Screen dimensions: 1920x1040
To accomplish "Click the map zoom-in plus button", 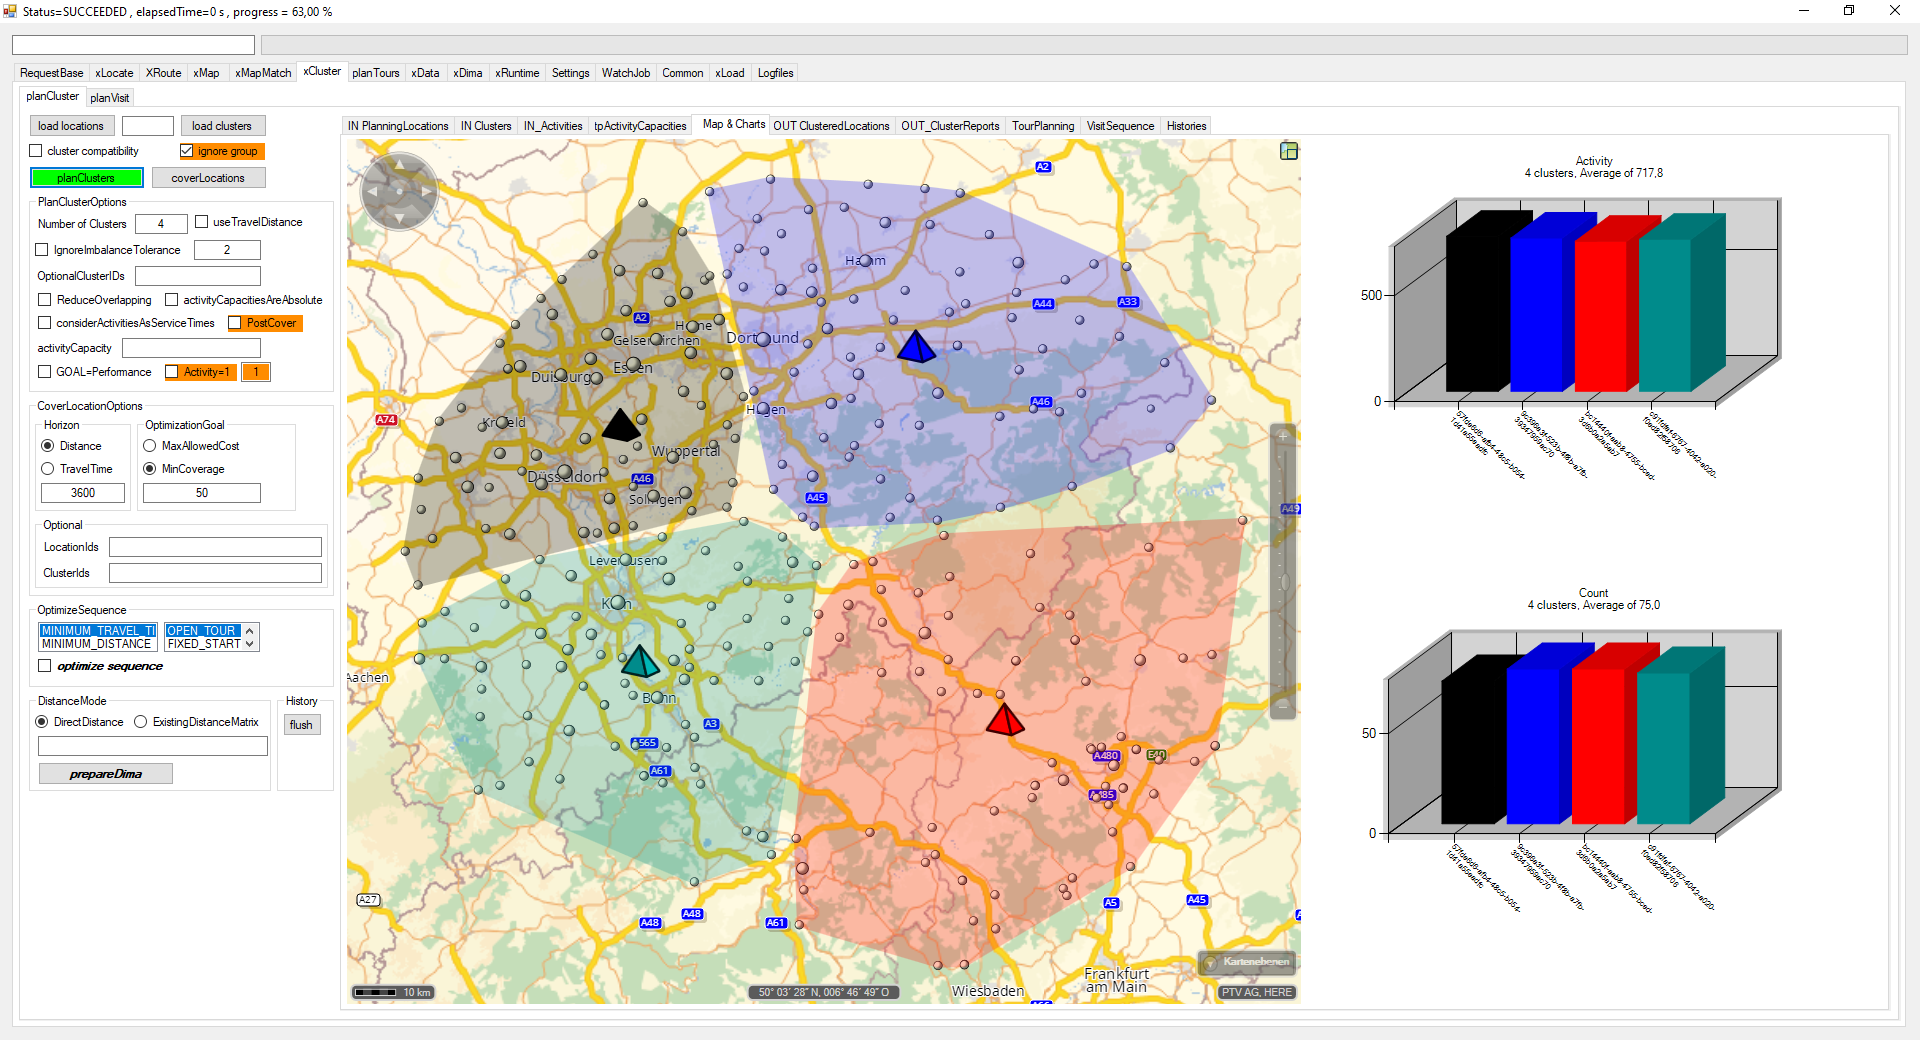I will click(1283, 436).
